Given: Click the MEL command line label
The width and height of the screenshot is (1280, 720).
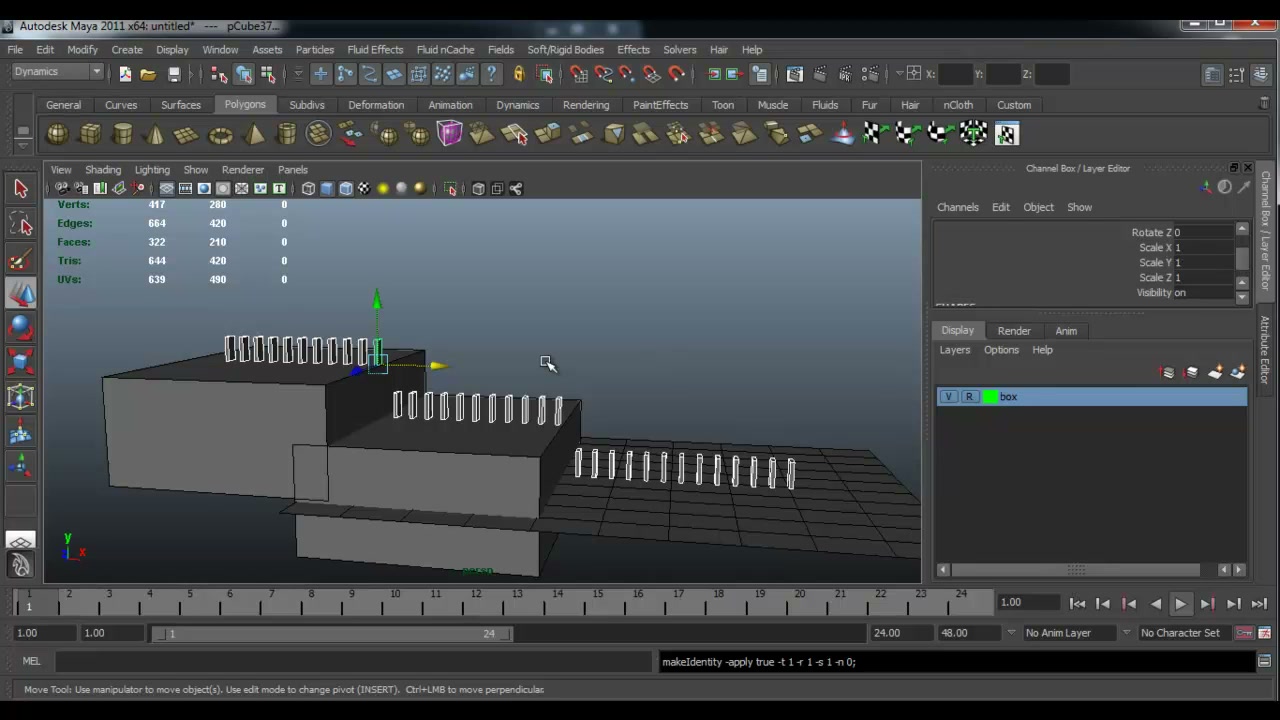Looking at the screenshot, I should (x=31, y=661).
